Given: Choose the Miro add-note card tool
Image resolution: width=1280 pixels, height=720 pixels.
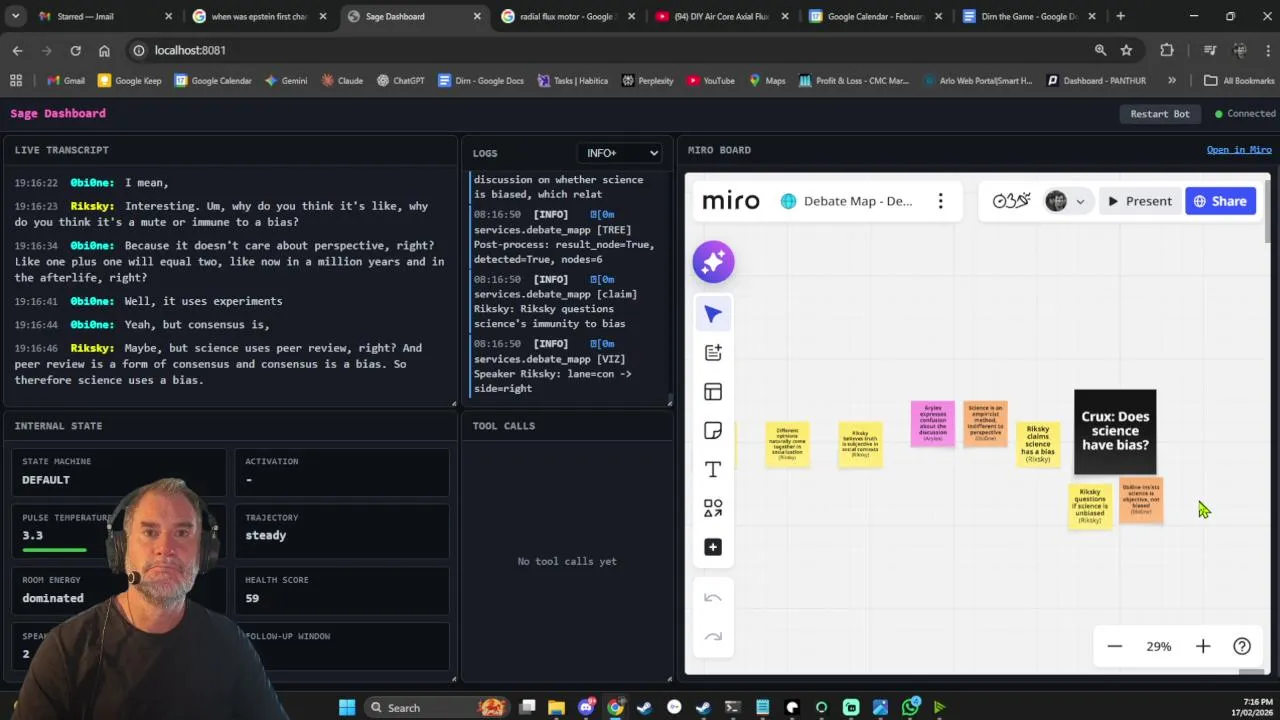Looking at the screenshot, I should 713,352.
